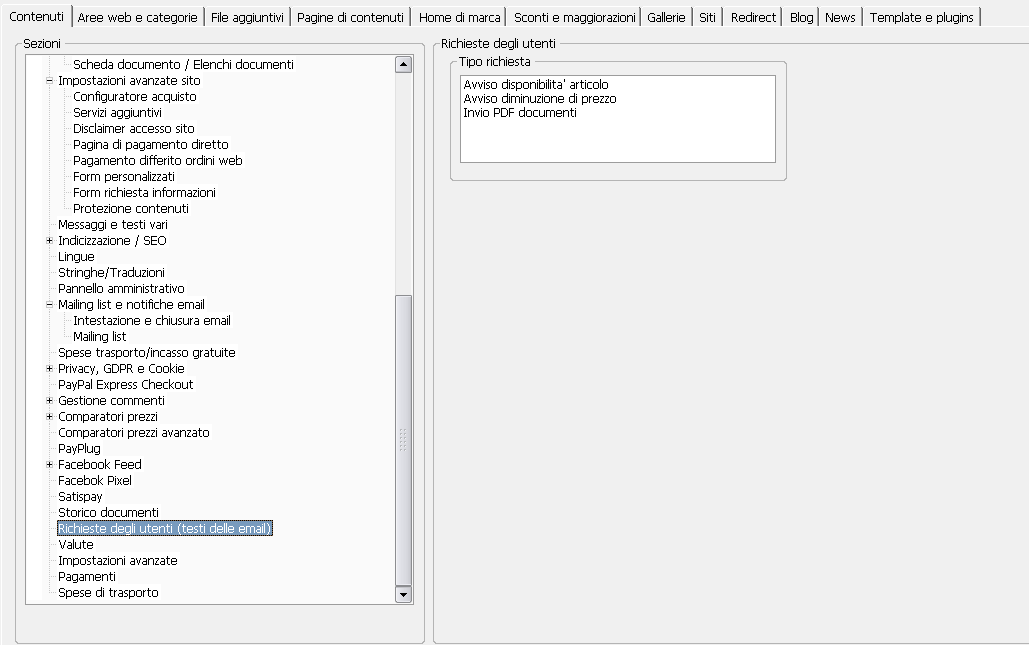The height and width of the screenshot is (645, 1029).
Task: Expand the Comparatori prezzi node
Action: tap(49, 417)
